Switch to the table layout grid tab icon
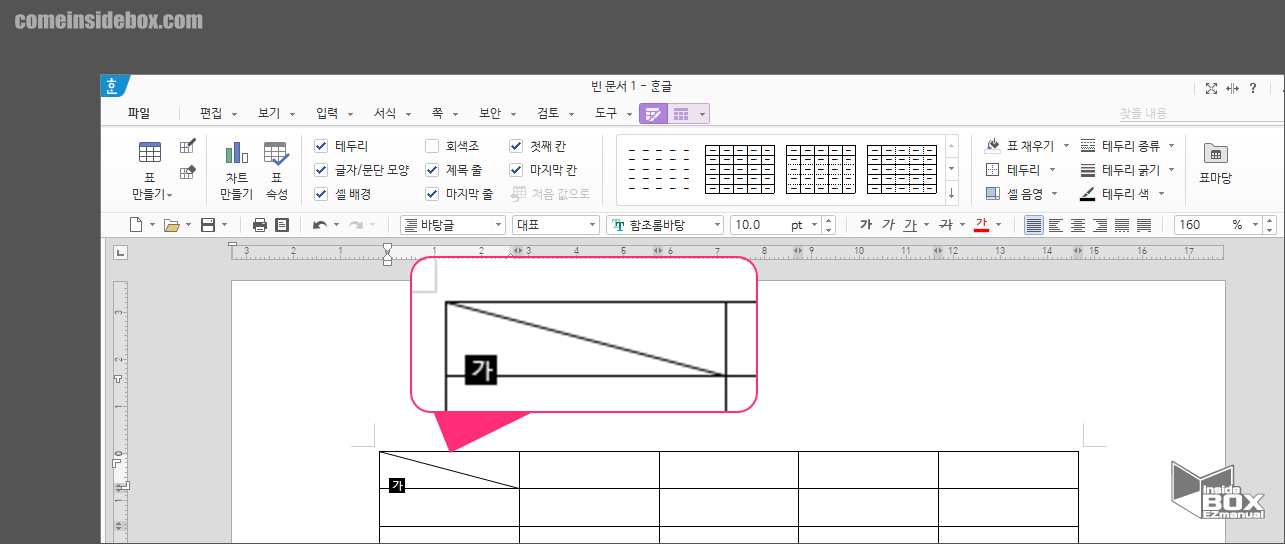The image size is (1285, 544). pyautogui.click(x=681, y=114)
